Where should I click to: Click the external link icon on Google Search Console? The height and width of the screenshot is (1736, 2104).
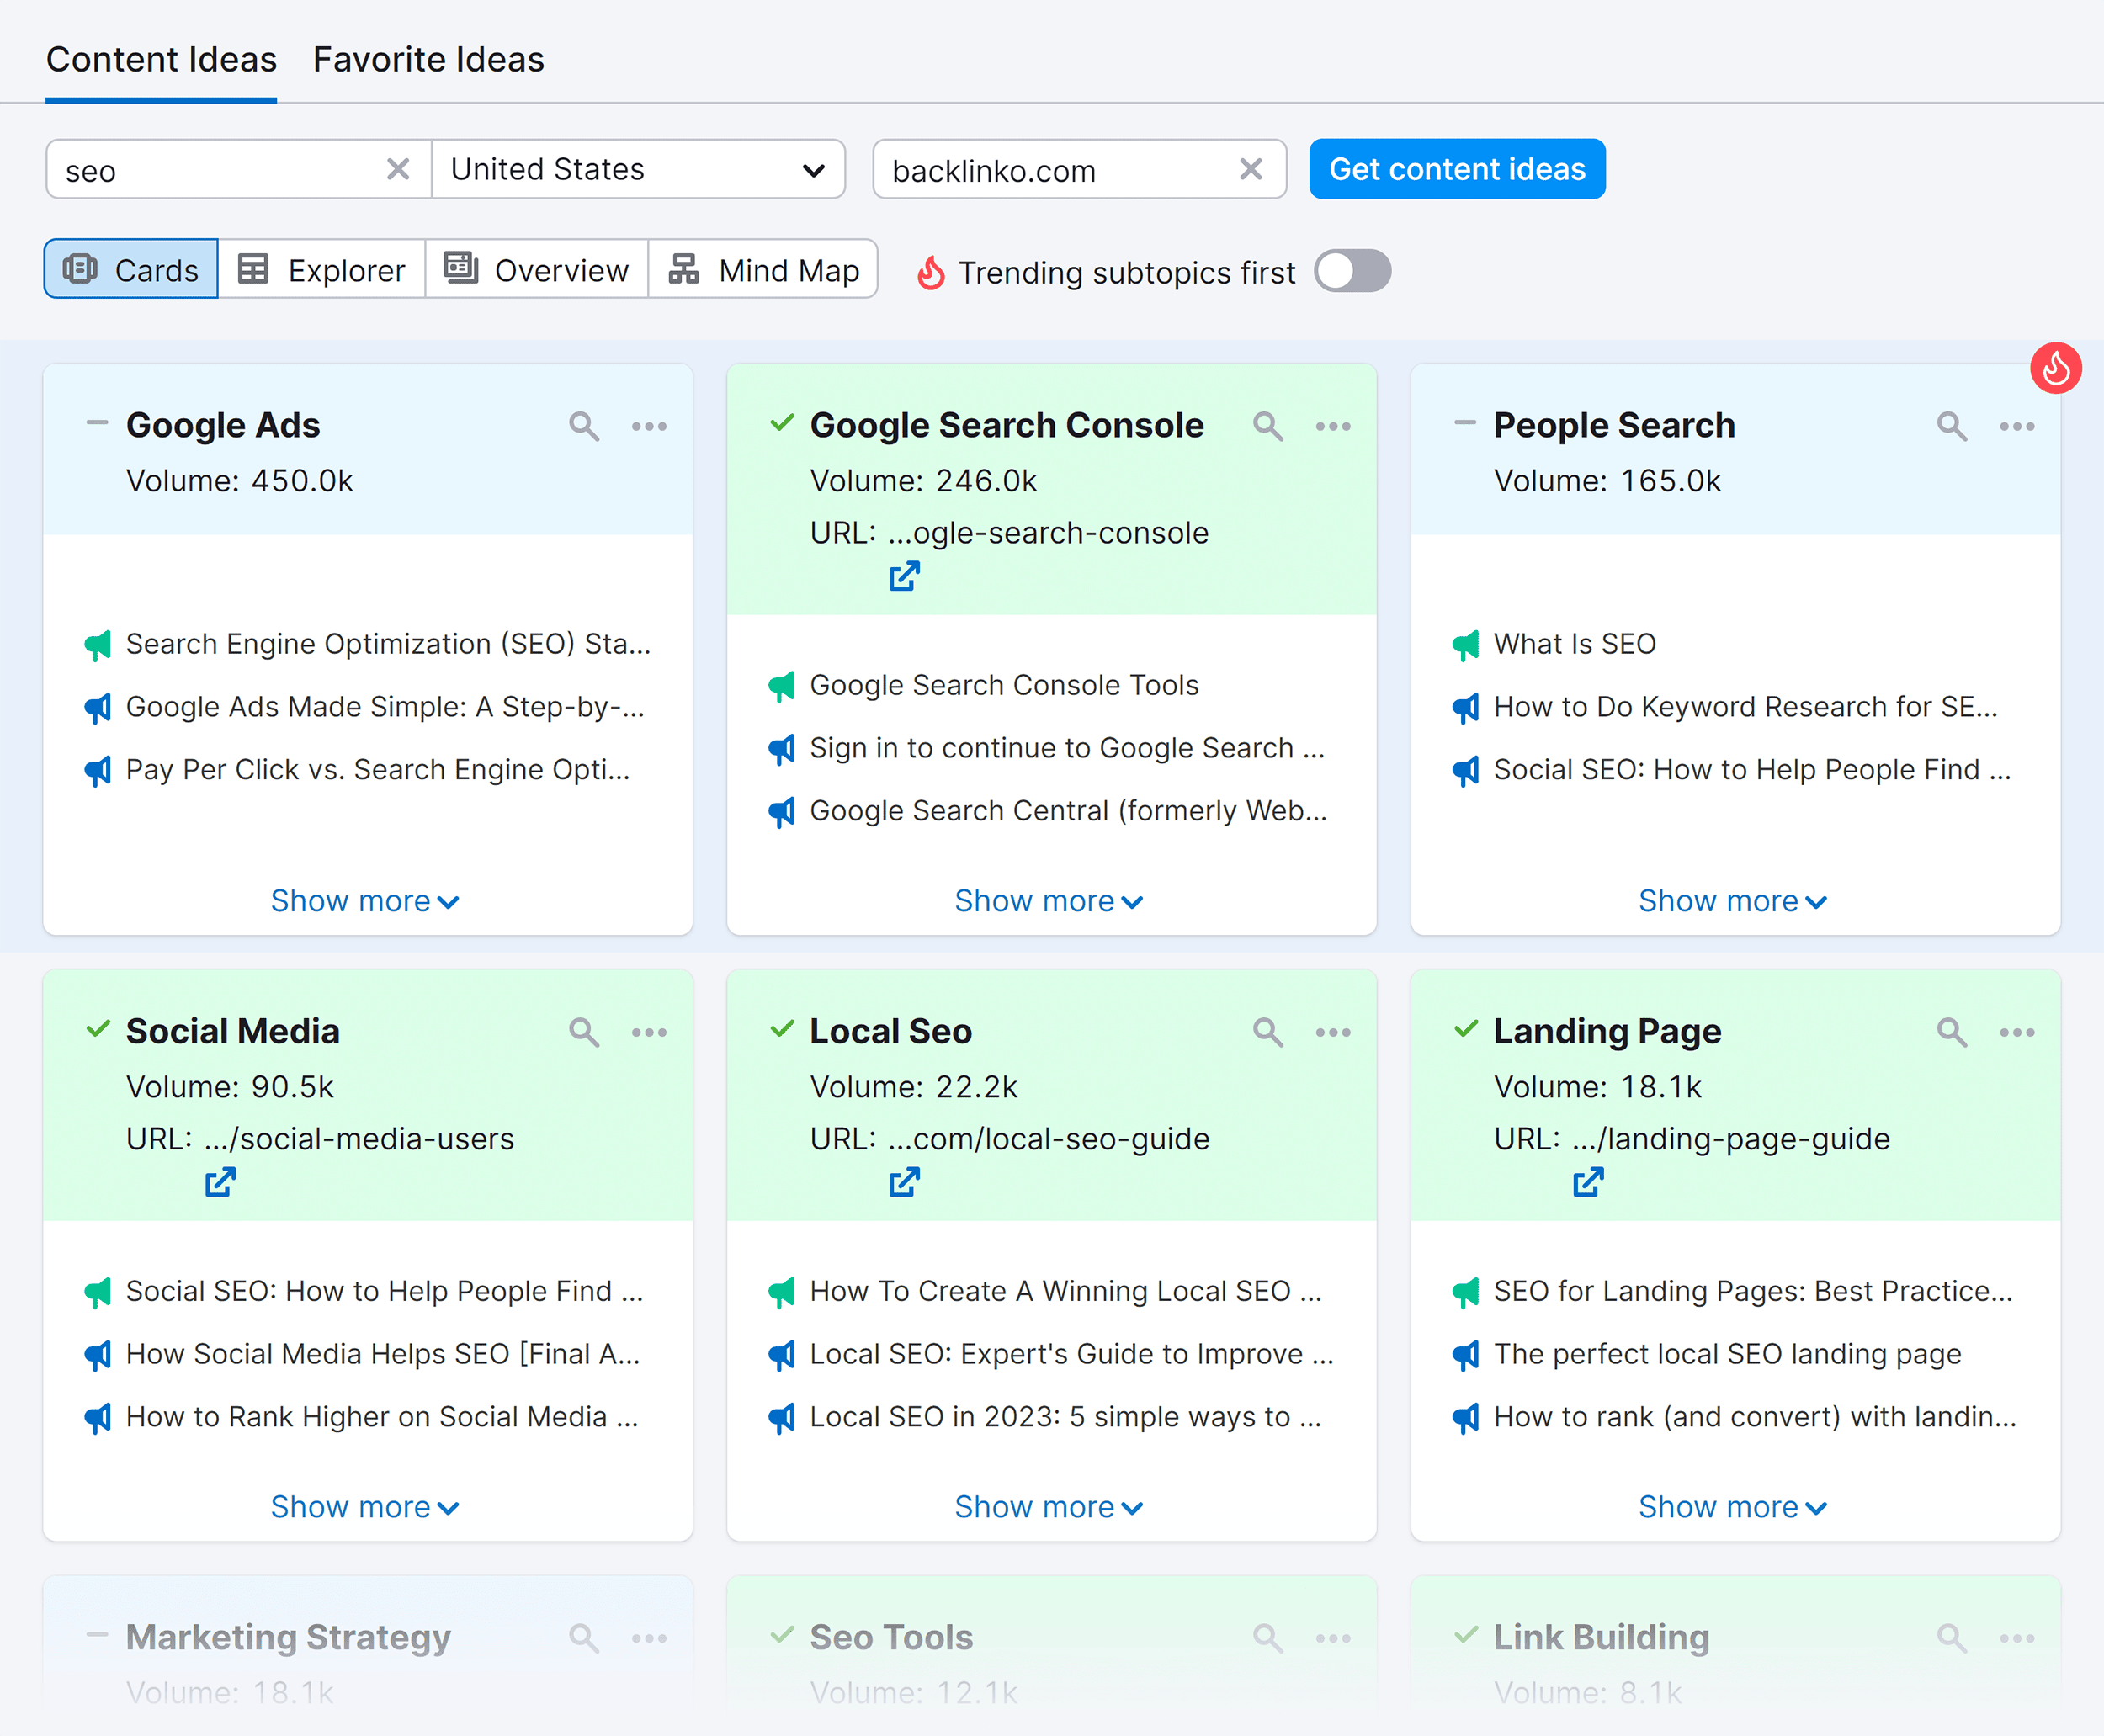[907, 578]
